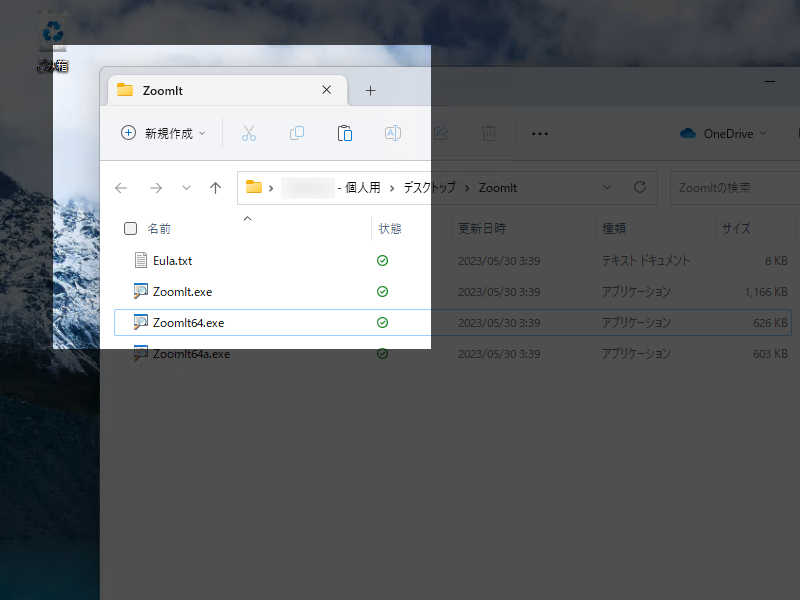The width and height of the screenshot is (800, 600).
Task: Select the Paste icon
Action: (344, 132)
